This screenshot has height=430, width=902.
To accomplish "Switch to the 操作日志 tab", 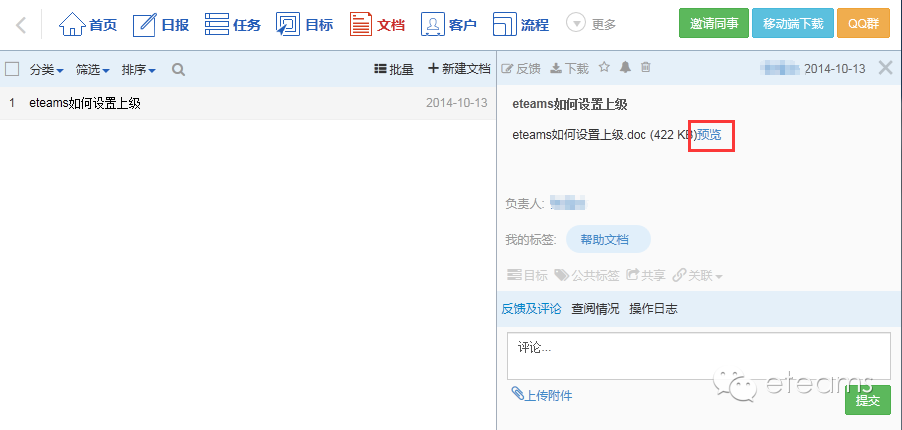I will [653, 309].
